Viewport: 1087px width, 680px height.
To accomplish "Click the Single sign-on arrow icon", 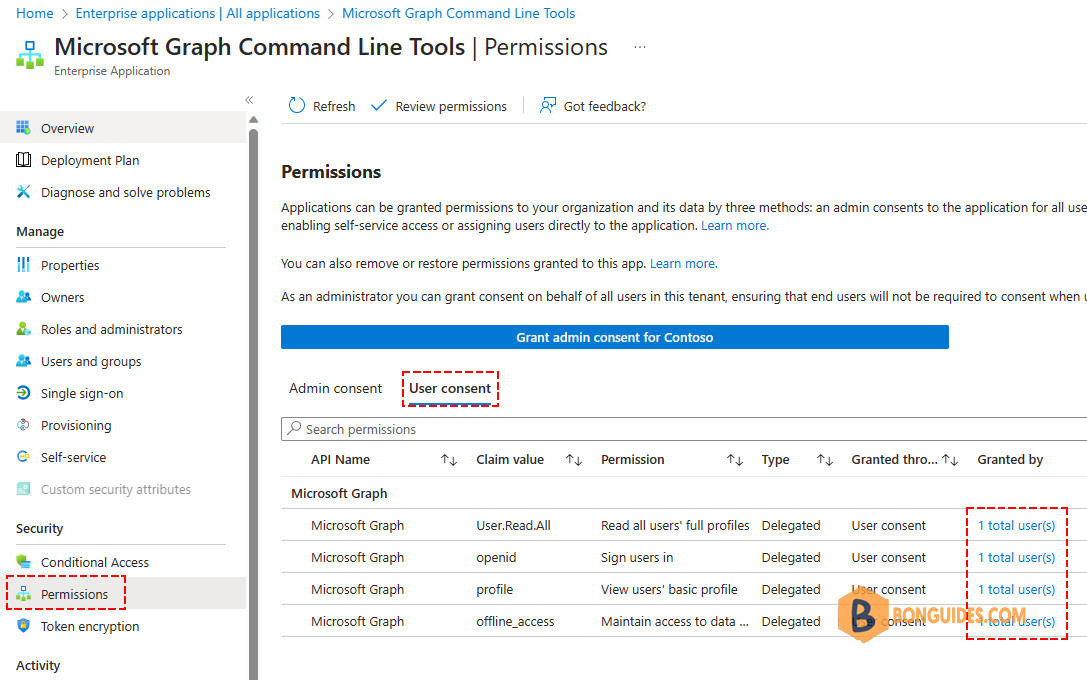I will pos(23,393).
